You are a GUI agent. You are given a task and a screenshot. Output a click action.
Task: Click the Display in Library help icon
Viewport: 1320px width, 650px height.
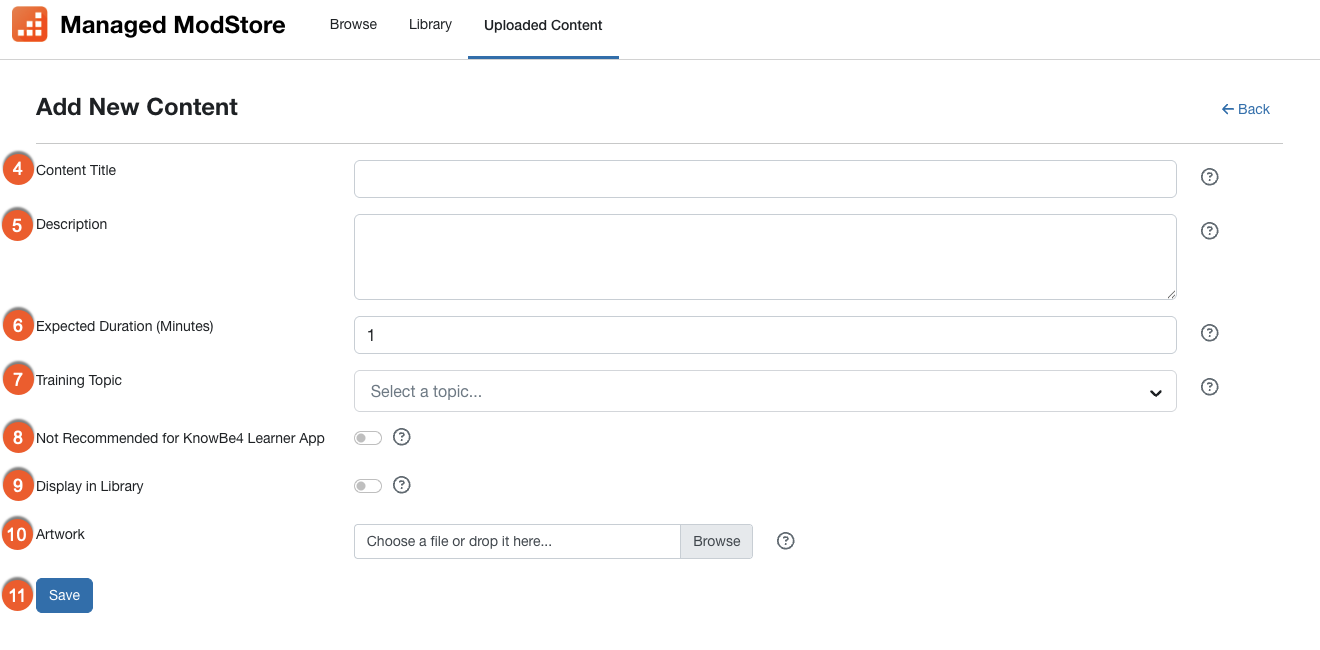pyautogui.click(x=401, y=485)
